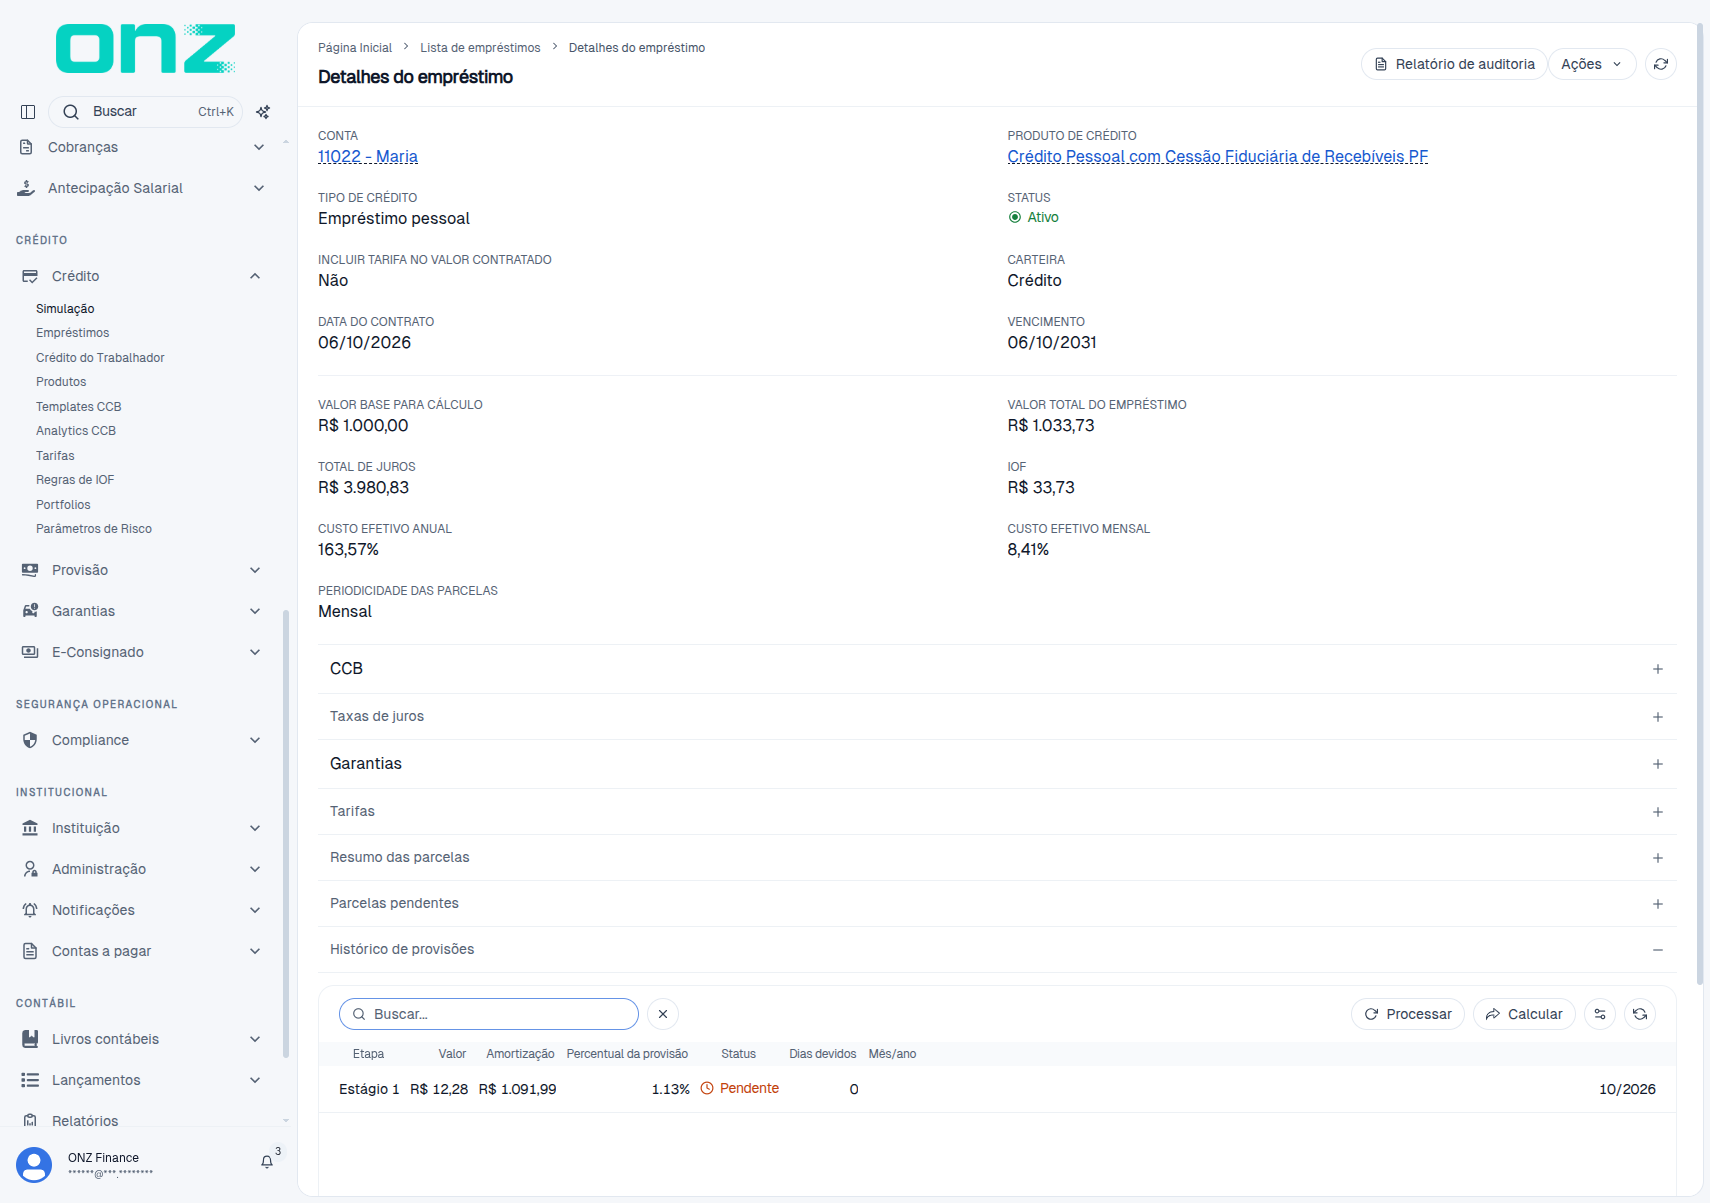Image resolution: width=1710 pixels, height=1203 pixels.
Task: Open notifications bell at bottom of sidebar
Action: (x=267, y=1162)
